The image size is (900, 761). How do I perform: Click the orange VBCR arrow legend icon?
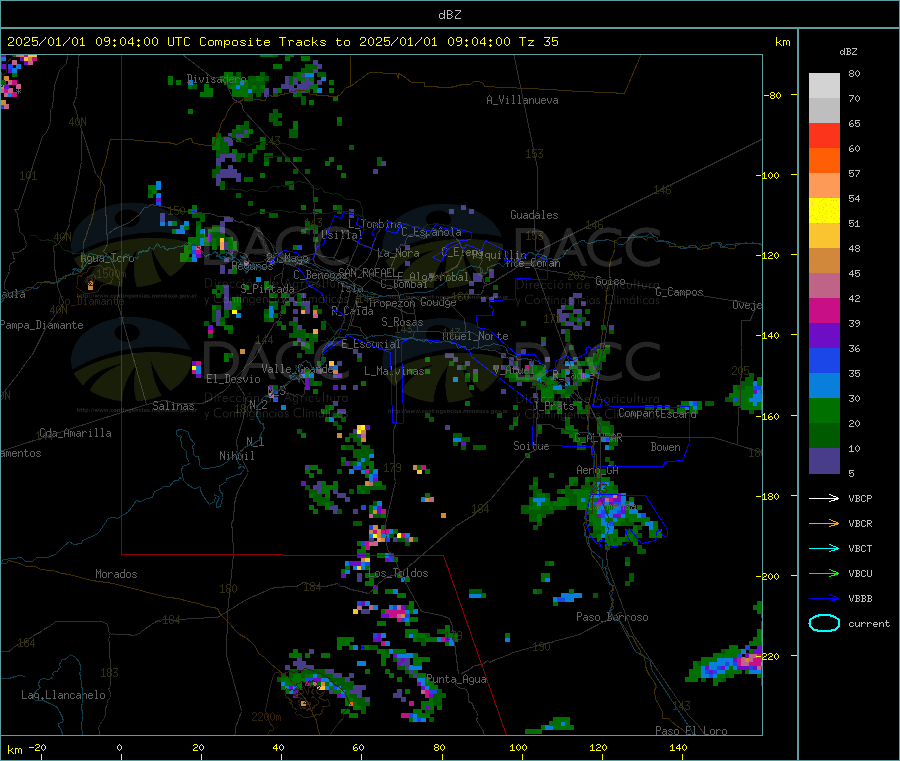[x=824, y=523]
